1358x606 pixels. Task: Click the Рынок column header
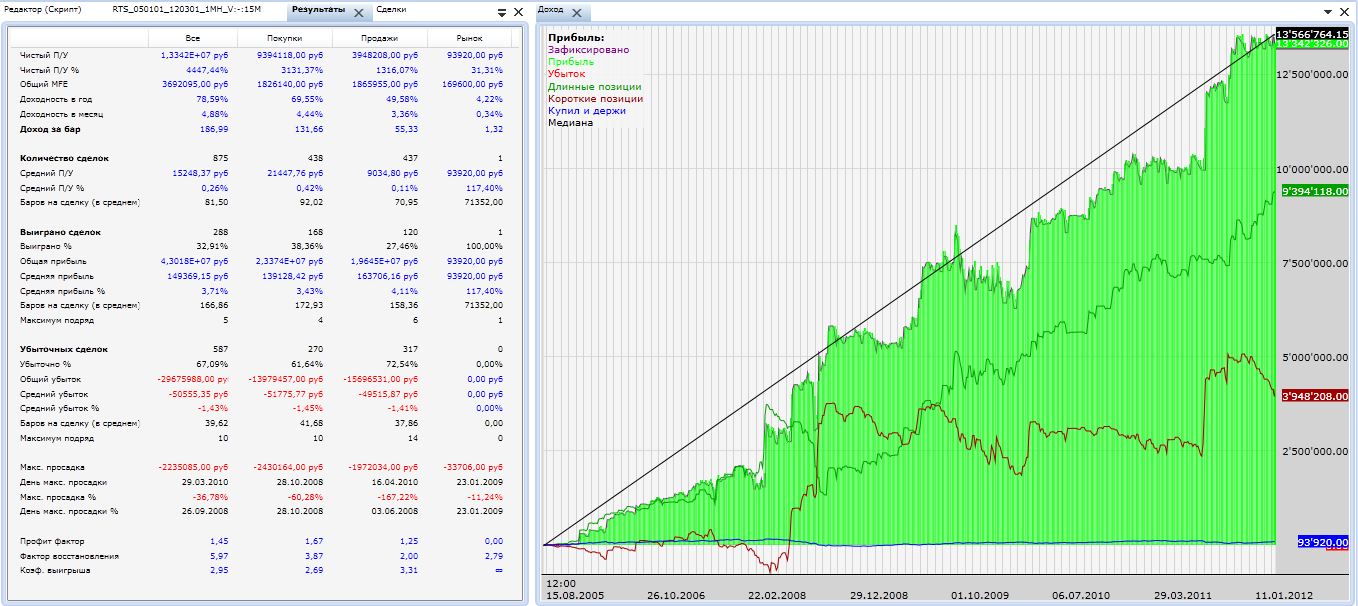point(470,38)
